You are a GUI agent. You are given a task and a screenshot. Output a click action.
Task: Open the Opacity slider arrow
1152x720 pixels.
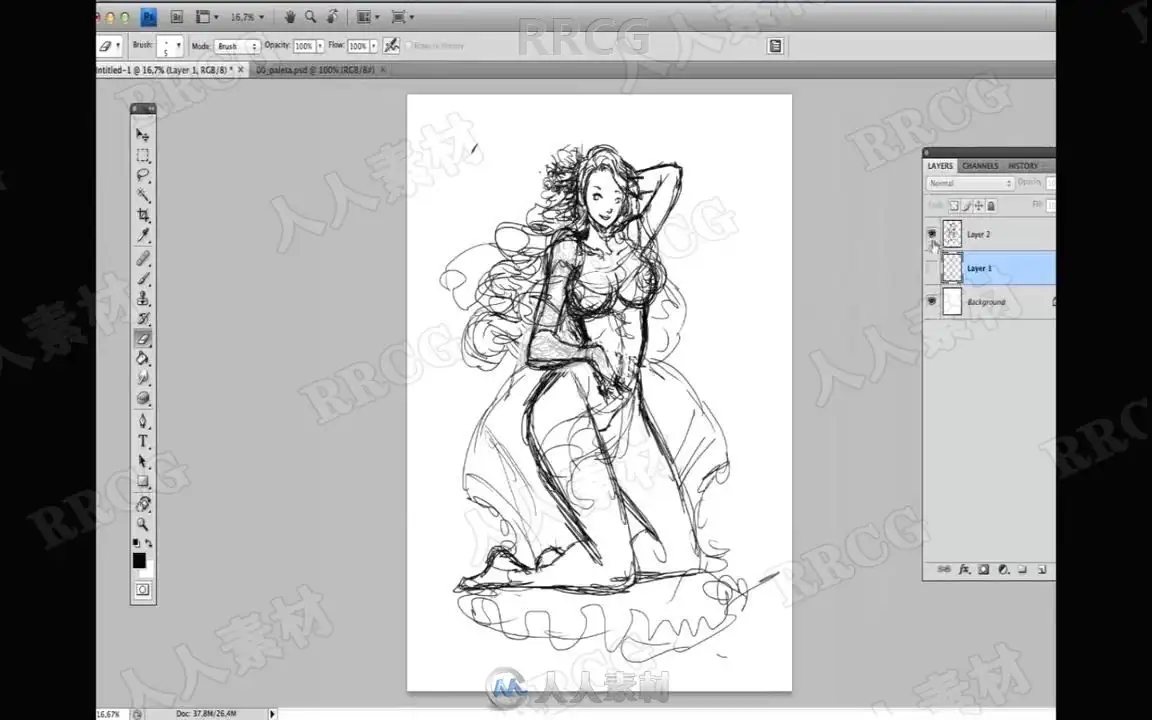(320, 46)
